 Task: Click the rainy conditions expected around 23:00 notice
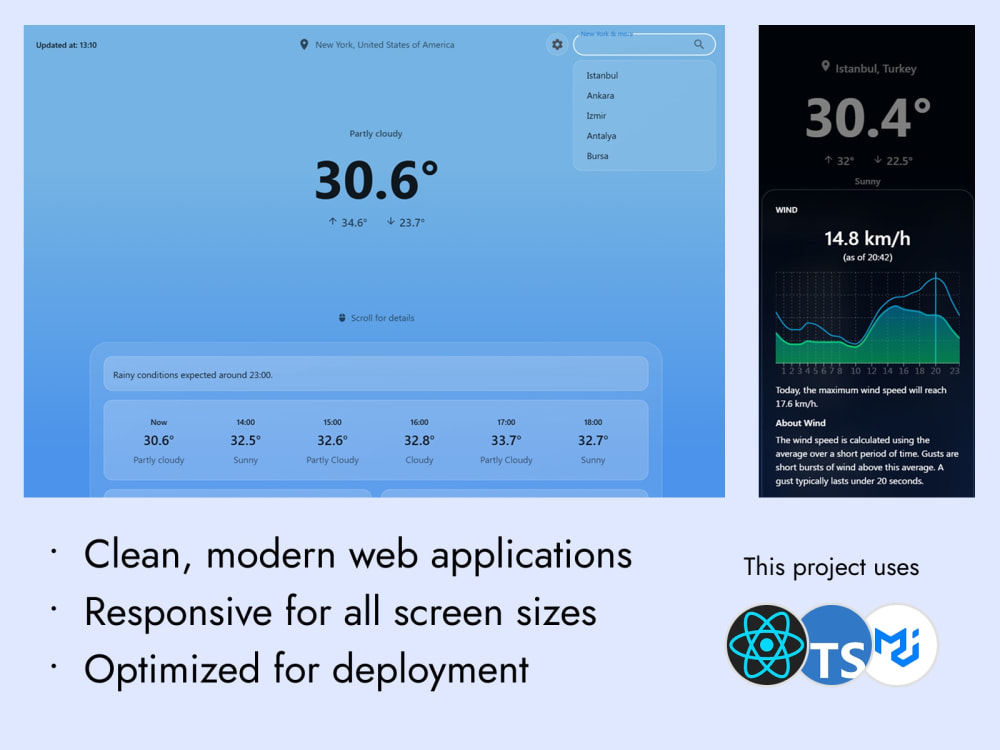(376, 374)
